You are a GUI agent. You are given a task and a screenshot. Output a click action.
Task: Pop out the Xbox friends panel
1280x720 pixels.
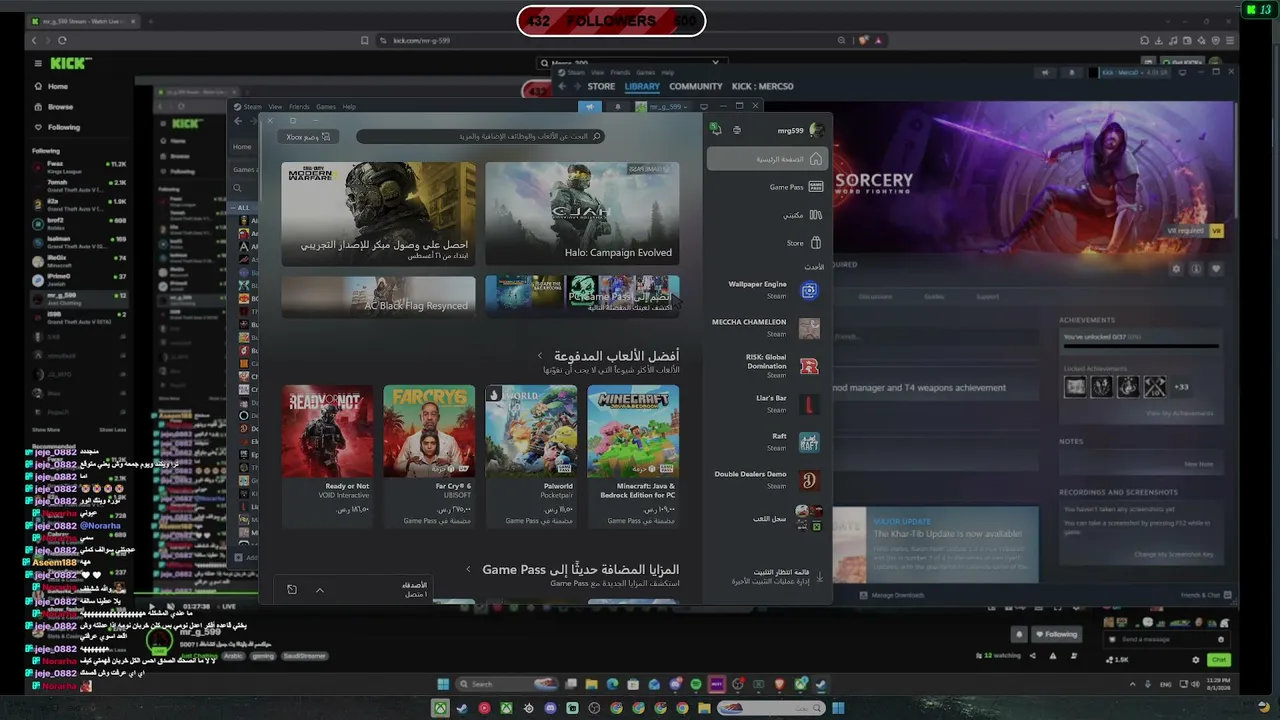pyautogui.click(x=292, y=590)
